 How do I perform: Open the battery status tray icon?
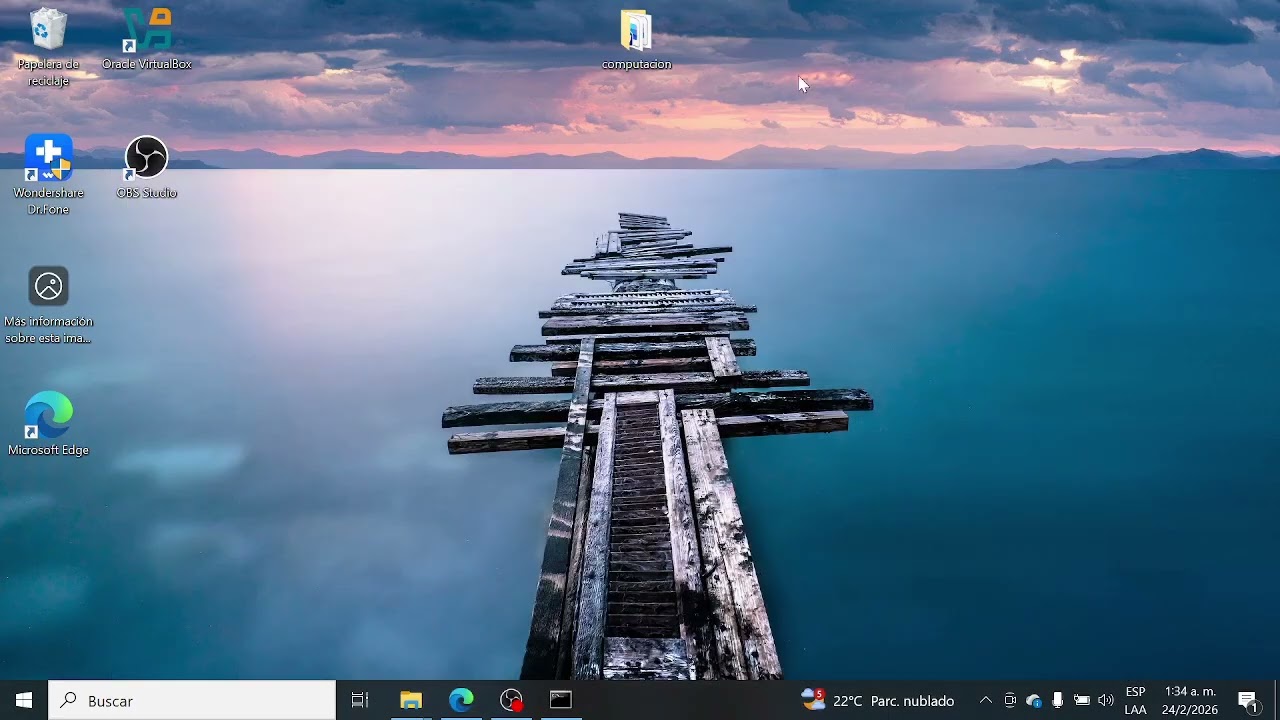(1082, 700)
